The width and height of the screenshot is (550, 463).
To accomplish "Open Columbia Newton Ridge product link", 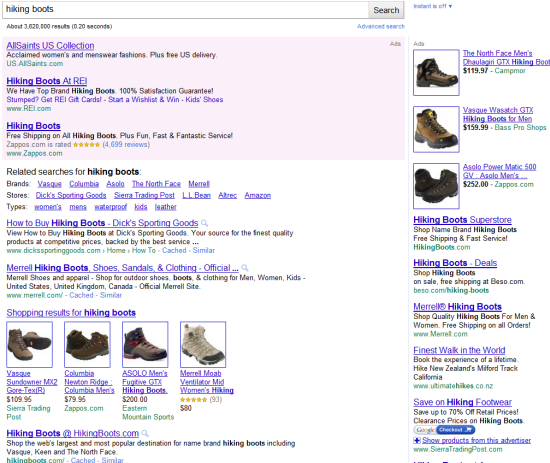I will click(x=89, y=382).
